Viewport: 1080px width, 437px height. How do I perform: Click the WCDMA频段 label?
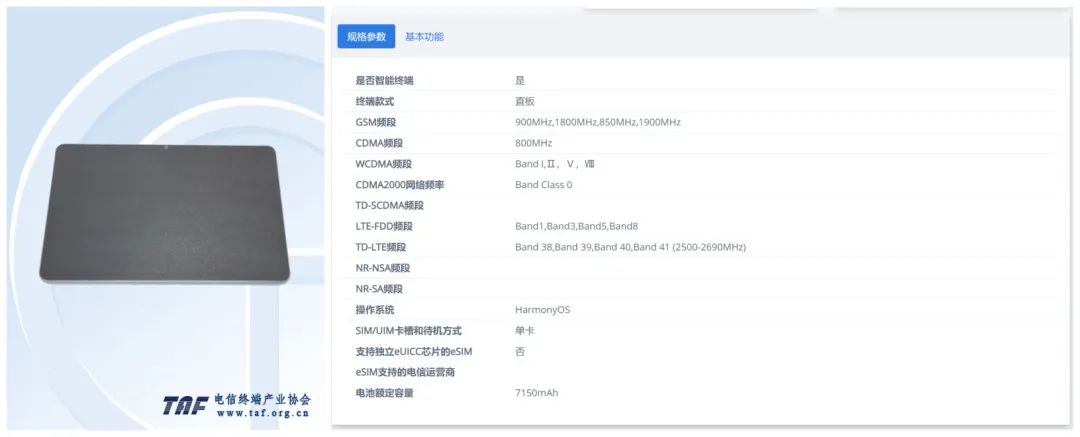coord(384,164)
